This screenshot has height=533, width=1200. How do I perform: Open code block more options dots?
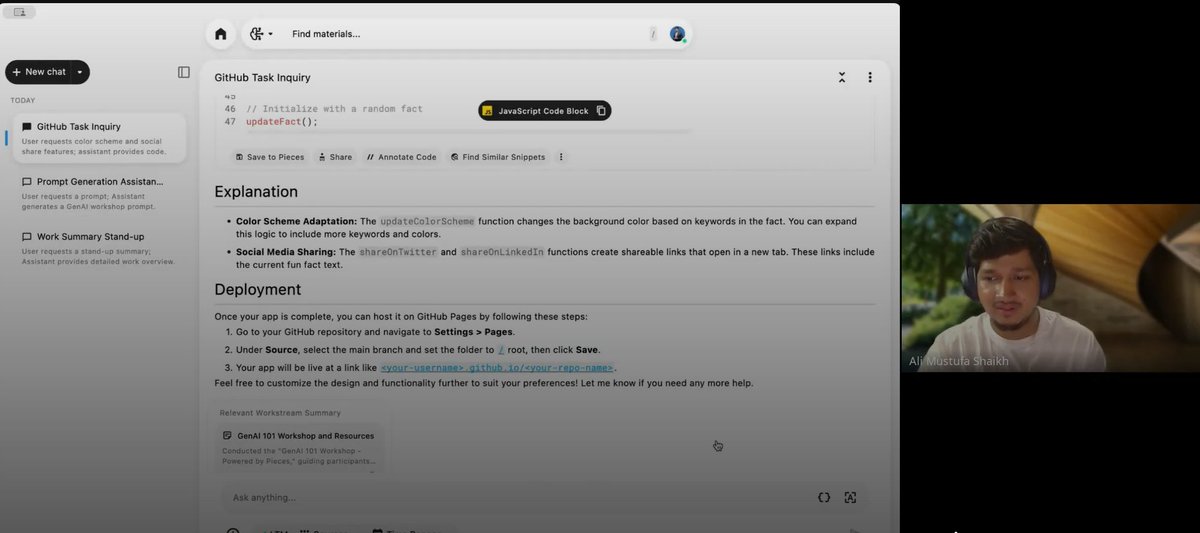(x=561, y=157)
